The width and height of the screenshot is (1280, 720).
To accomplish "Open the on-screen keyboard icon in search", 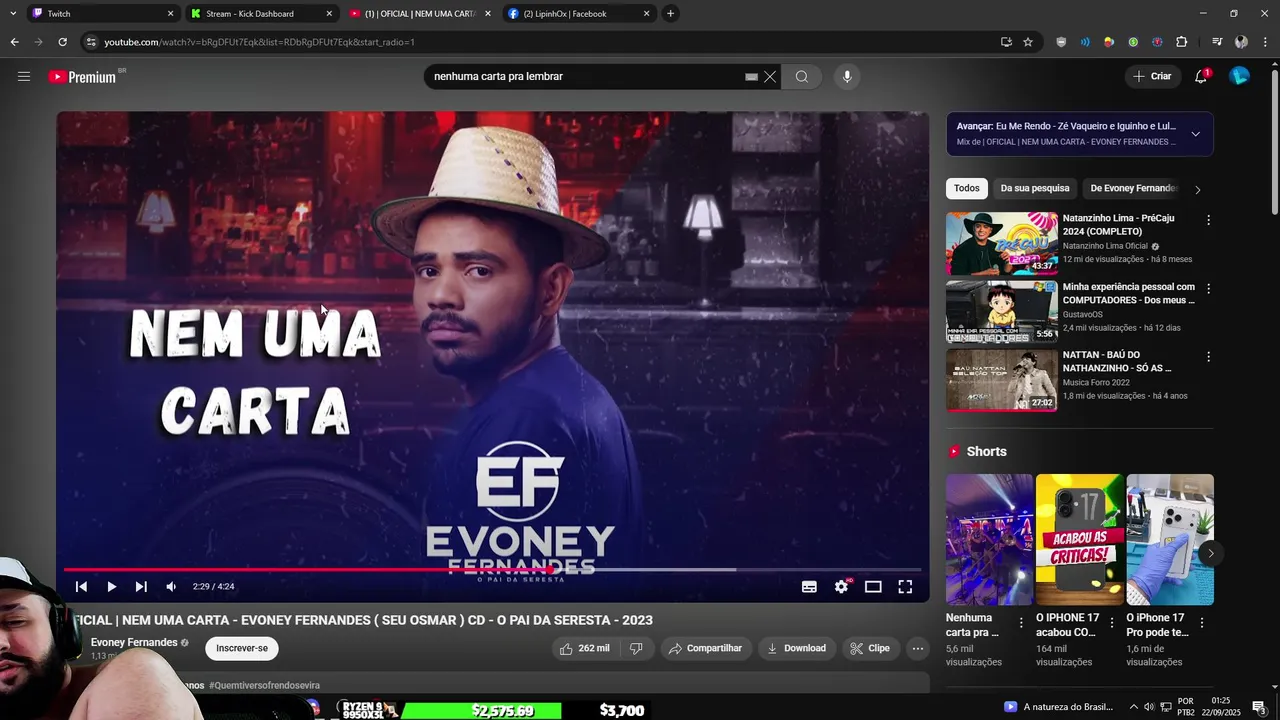I will (751, 77).
